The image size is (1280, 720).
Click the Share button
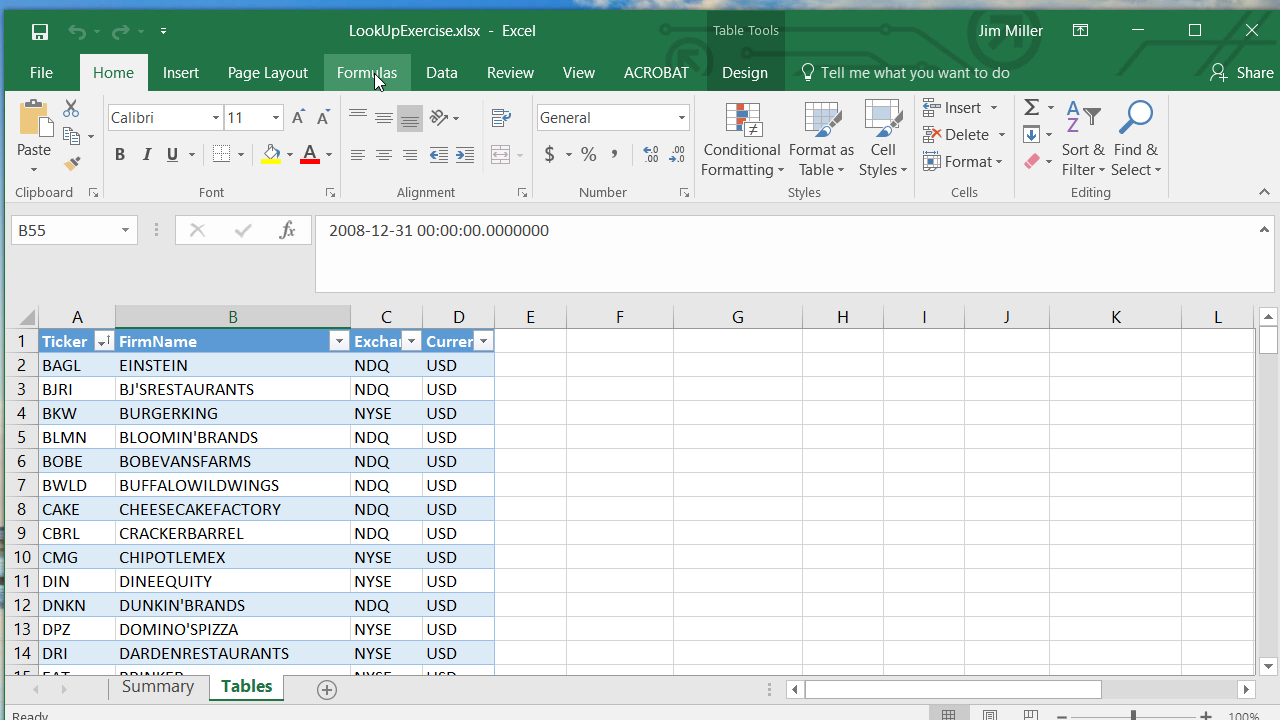1242,73
